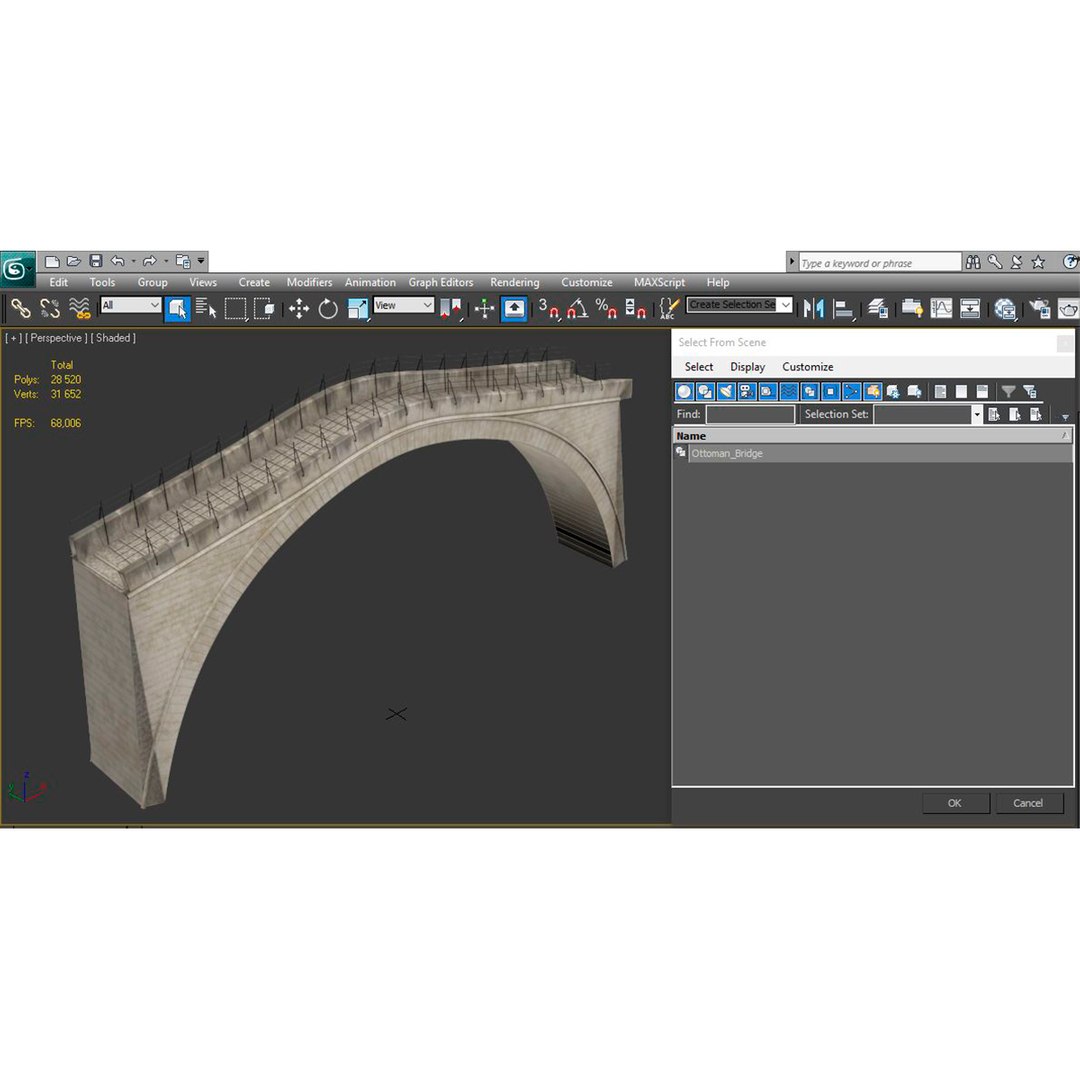Open the Graph Editors menu

click(x=441, y=282)
